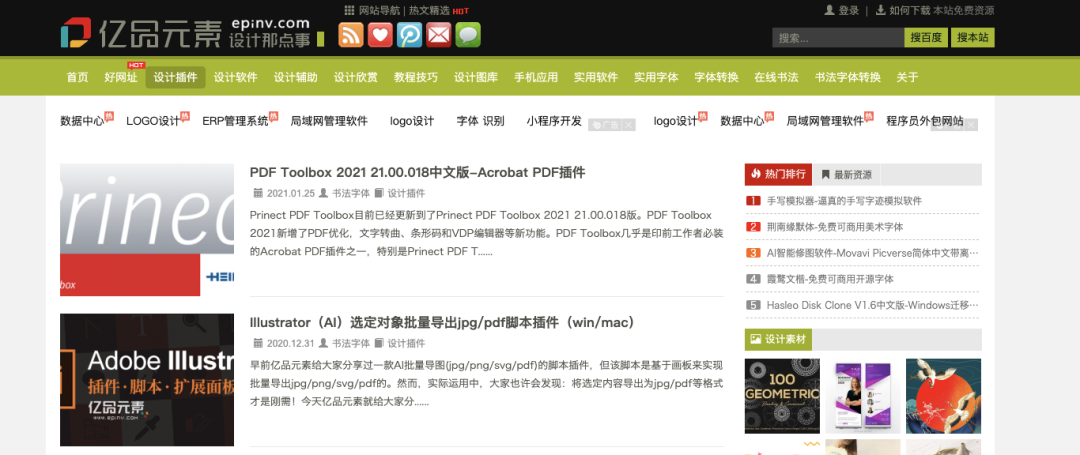1080x455 pixels.
Task: Click the red envelope email icon
Action: pyautogui.click(x=439, y=34)
